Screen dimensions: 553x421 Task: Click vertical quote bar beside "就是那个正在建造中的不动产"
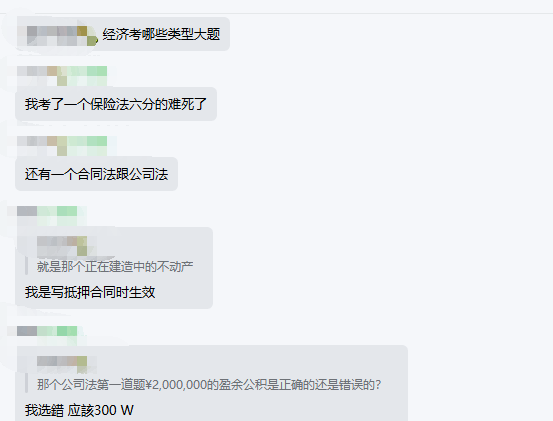[x=26, y=267]
